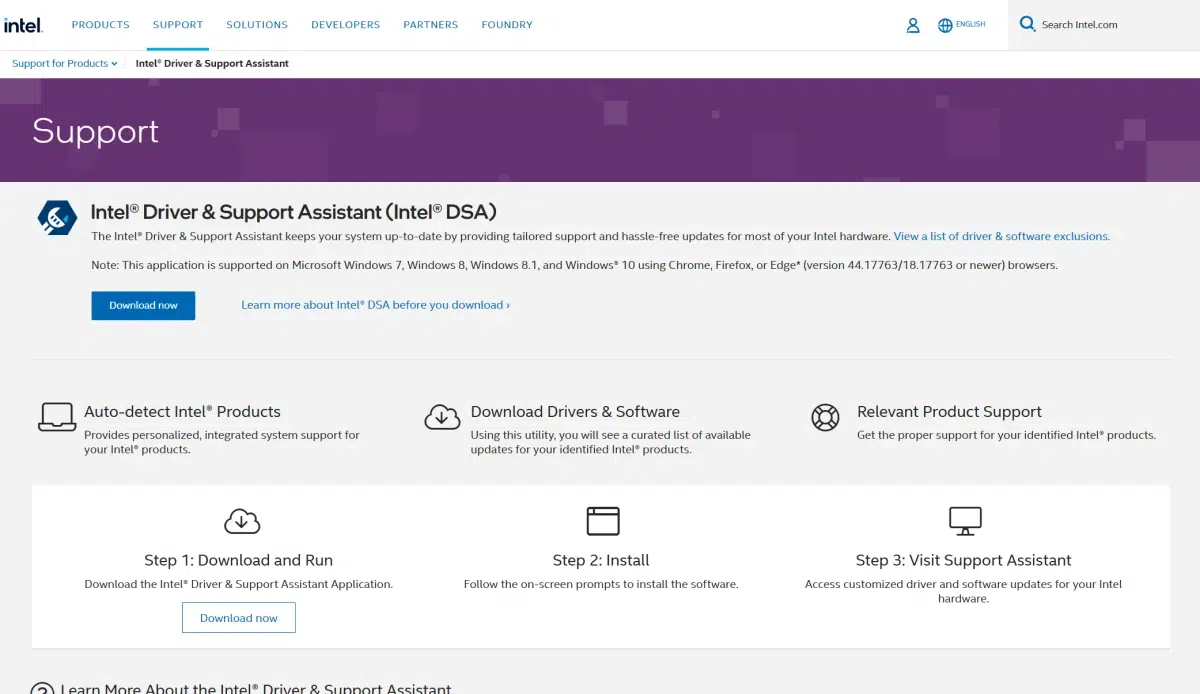Click the Step 3: Visit Support Assistant heading

(963, 560)
